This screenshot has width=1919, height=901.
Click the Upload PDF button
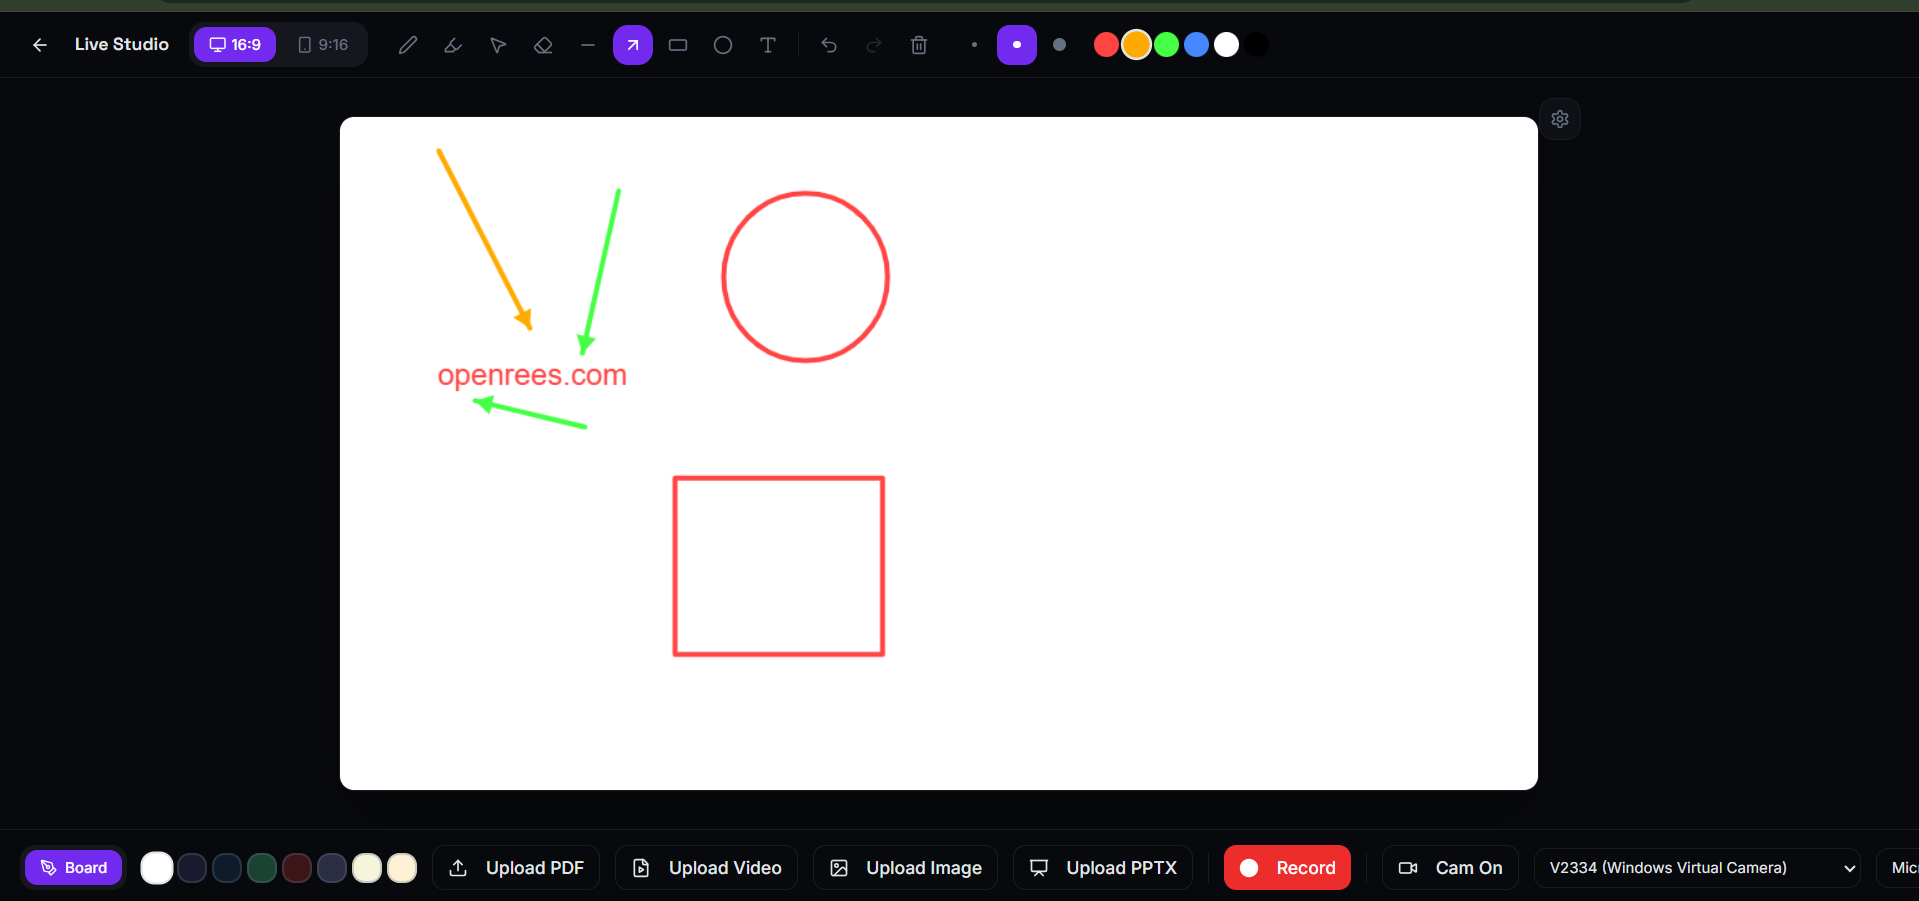click(516, 868)
